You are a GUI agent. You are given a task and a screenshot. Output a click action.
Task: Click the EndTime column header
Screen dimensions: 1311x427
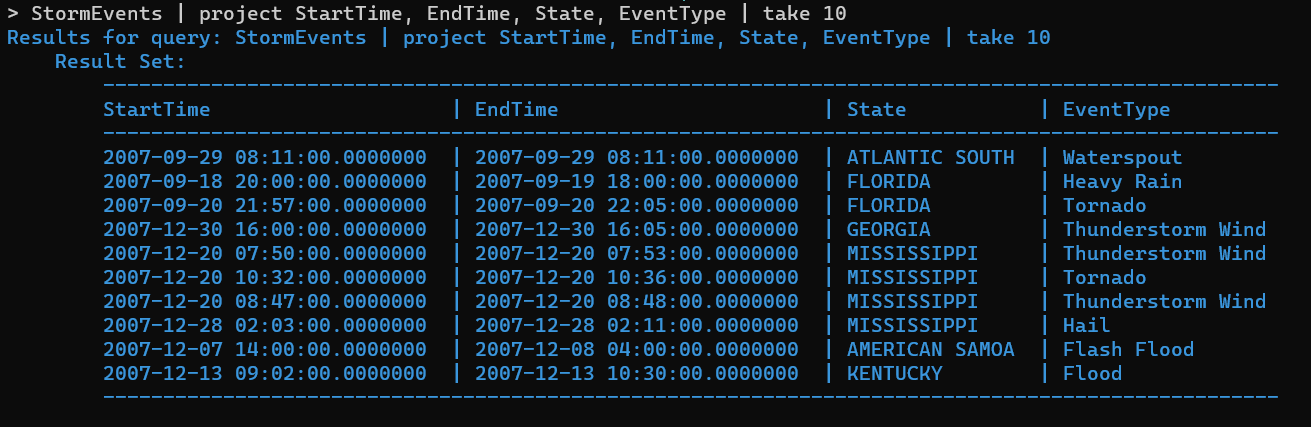[x=516, y=110]
